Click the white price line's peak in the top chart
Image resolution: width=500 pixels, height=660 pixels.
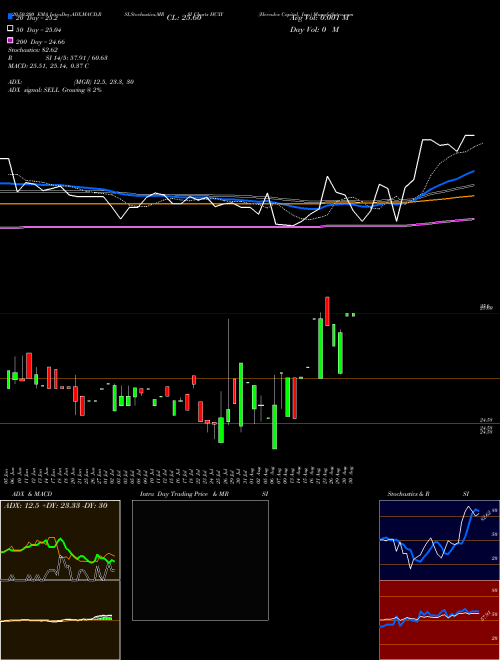[469, 136]
